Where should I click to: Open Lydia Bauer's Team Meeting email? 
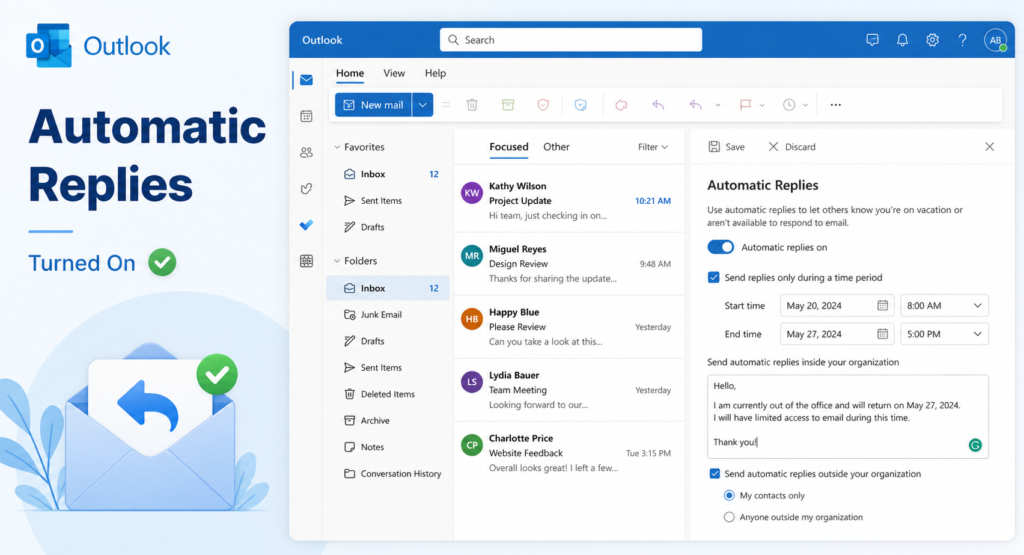tap(569, 390)
